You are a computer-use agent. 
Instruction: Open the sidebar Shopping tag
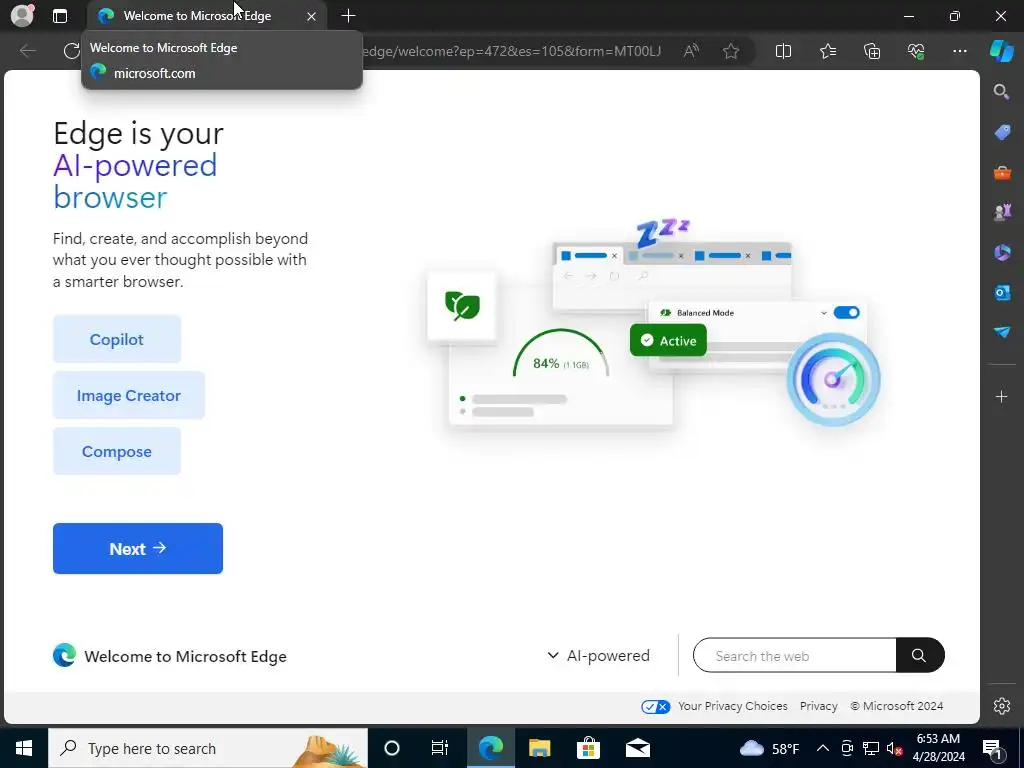pos(1002,132)
